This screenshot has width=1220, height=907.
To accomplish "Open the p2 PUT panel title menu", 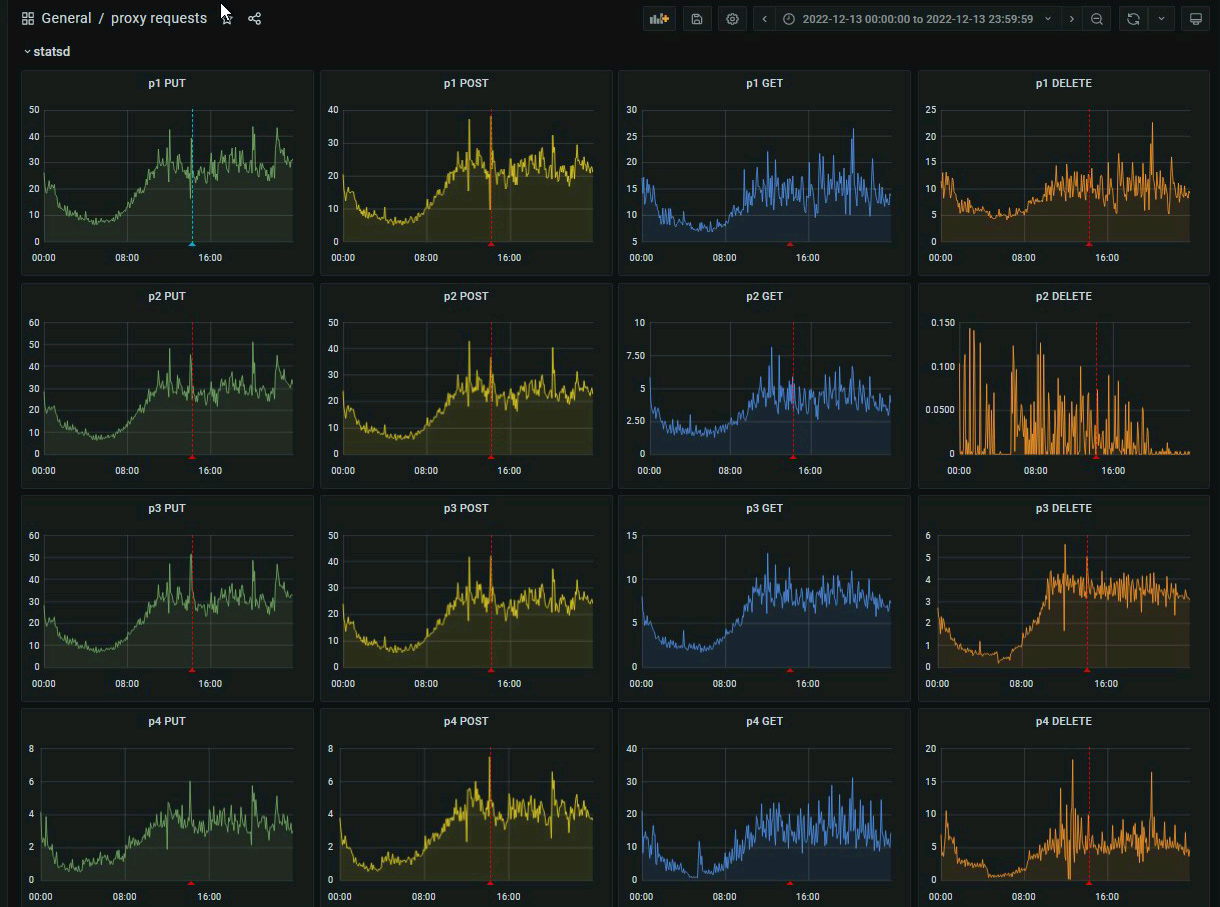I will [167, 296].
